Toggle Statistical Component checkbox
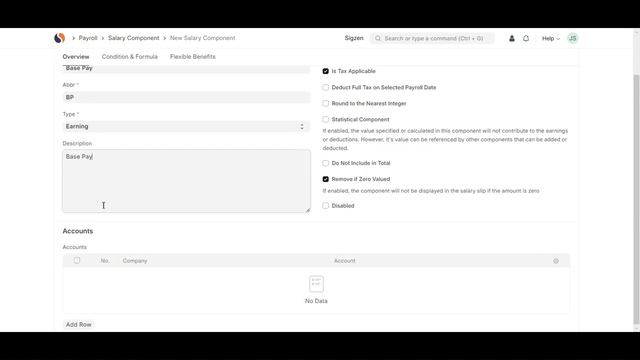This screenshot has width=640, height=360. (325, 120)
